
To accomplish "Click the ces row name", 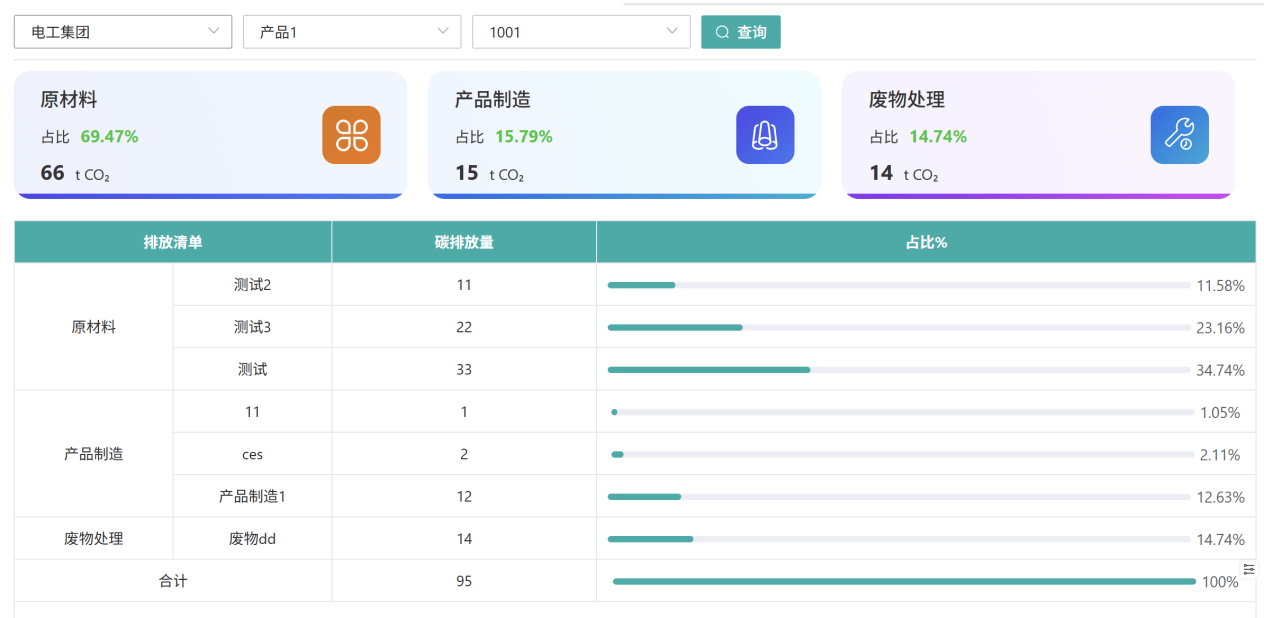I will [253, 455].
